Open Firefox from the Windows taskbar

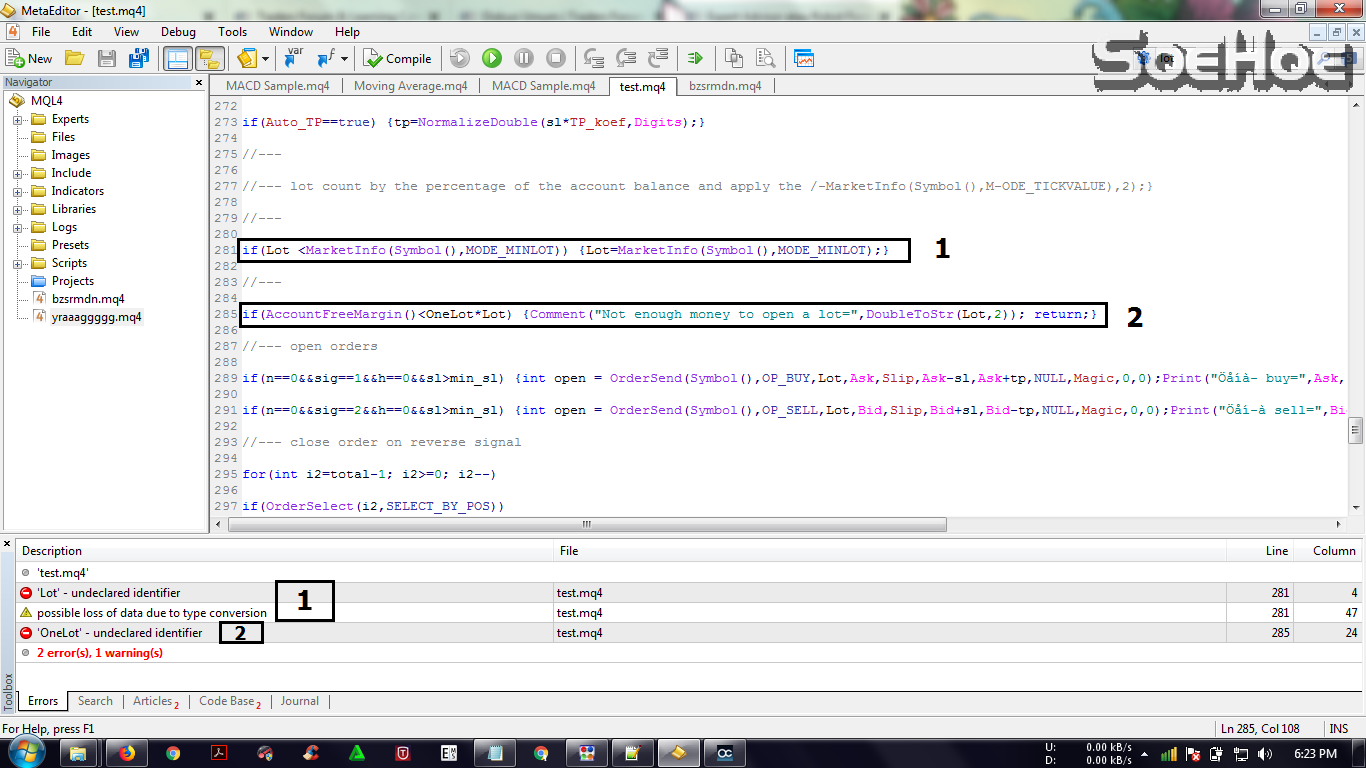point(127,753)
